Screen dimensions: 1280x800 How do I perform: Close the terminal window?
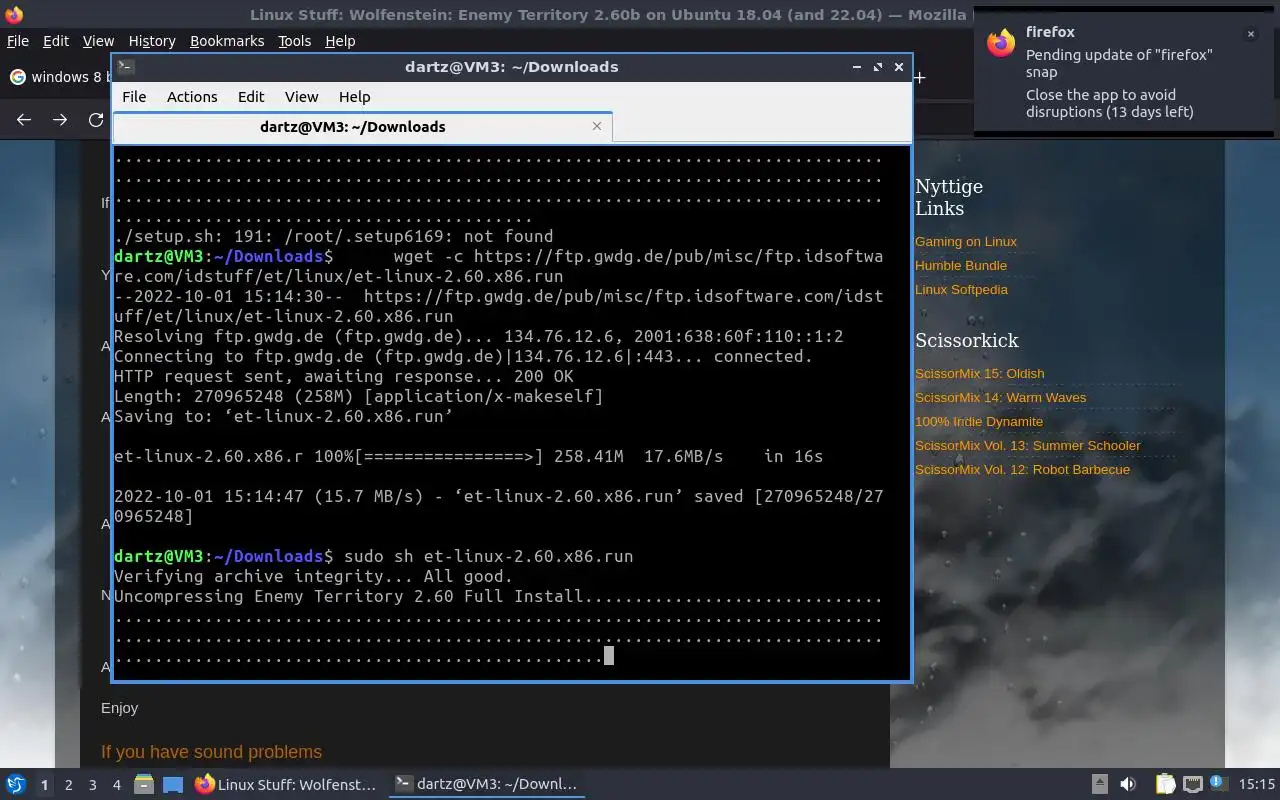(x=899, y=67)
